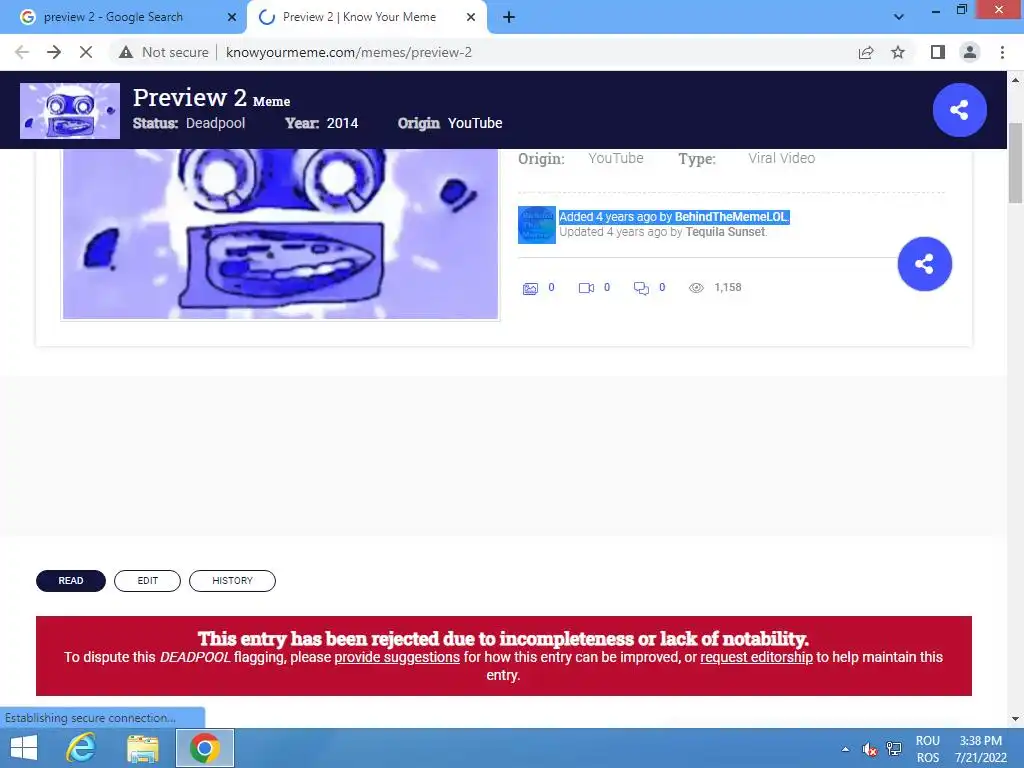The width and height of the screenshot is (1024, 768).
Task: Click the page vertical scrollbar thumb
Action: tap(1015, 163)
